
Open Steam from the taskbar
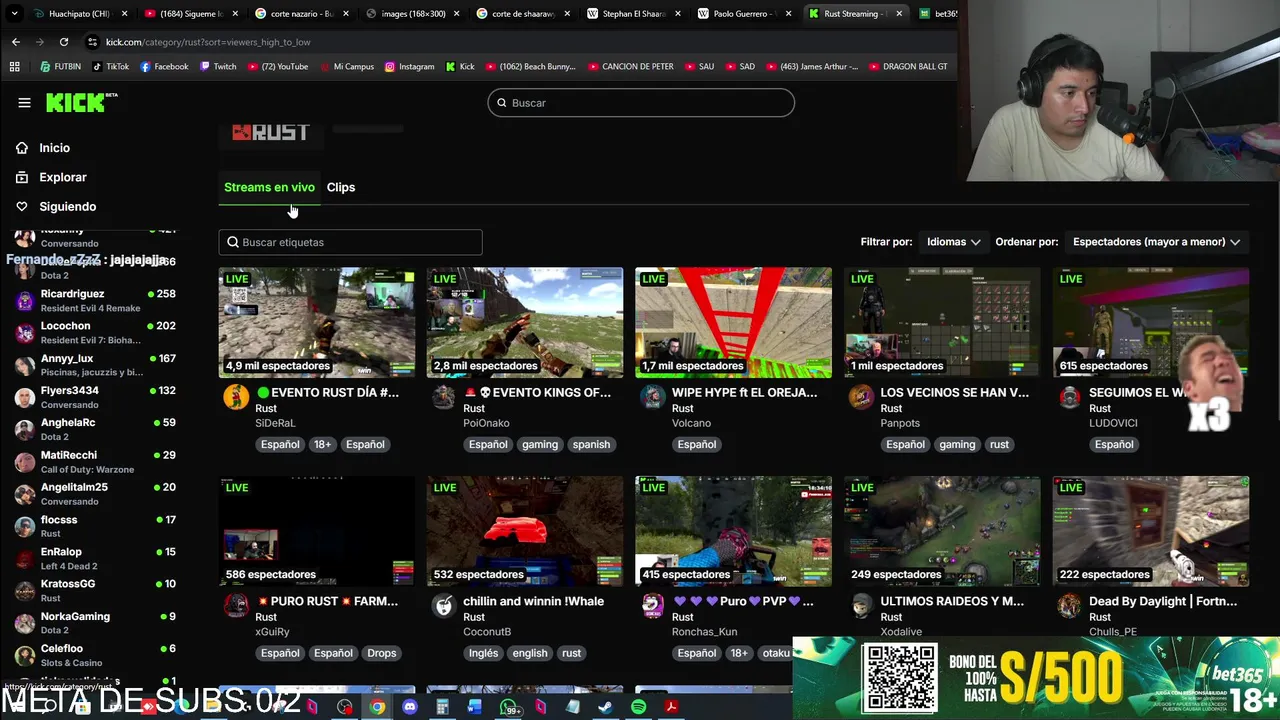(x=605, y=707)
